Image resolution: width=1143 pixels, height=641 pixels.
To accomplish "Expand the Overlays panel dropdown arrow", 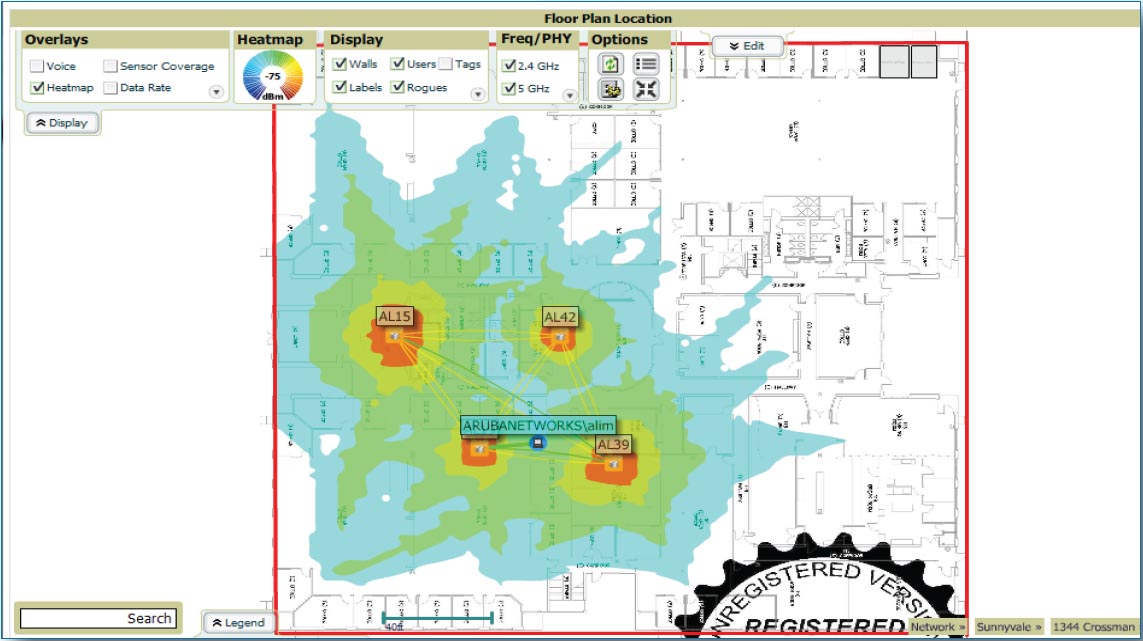I will tap(216, 92).
